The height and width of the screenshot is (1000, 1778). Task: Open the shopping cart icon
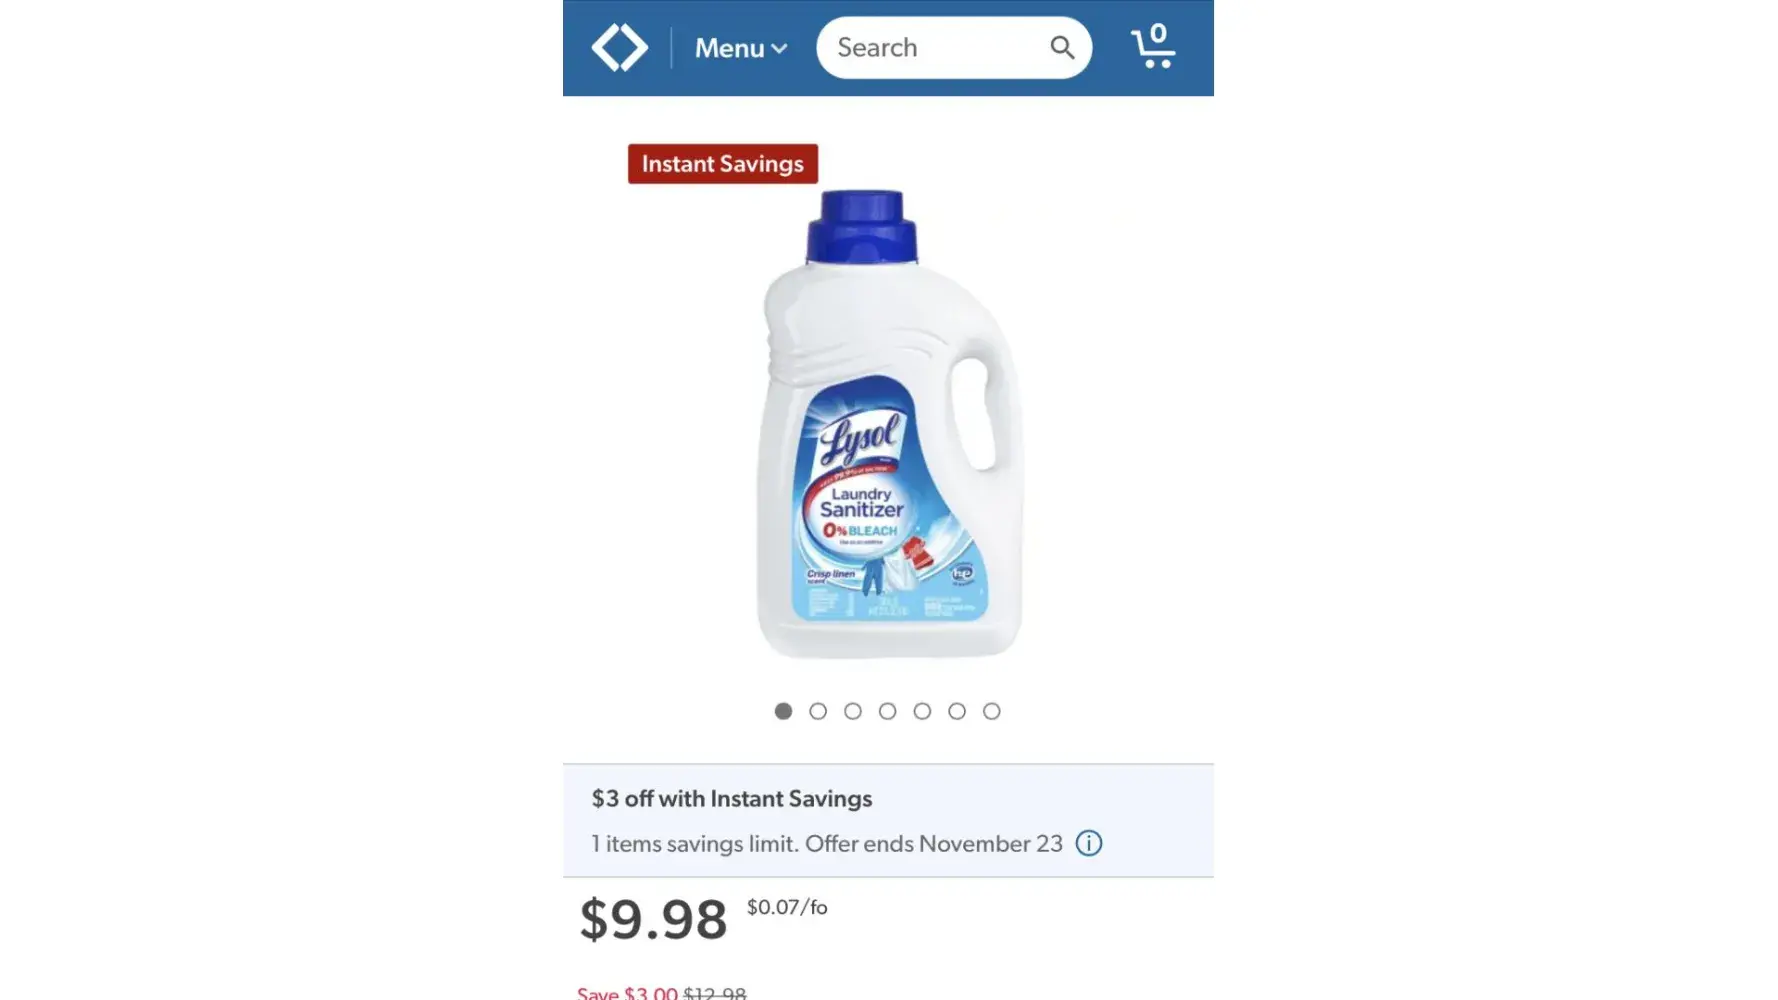coord(1153,48)
